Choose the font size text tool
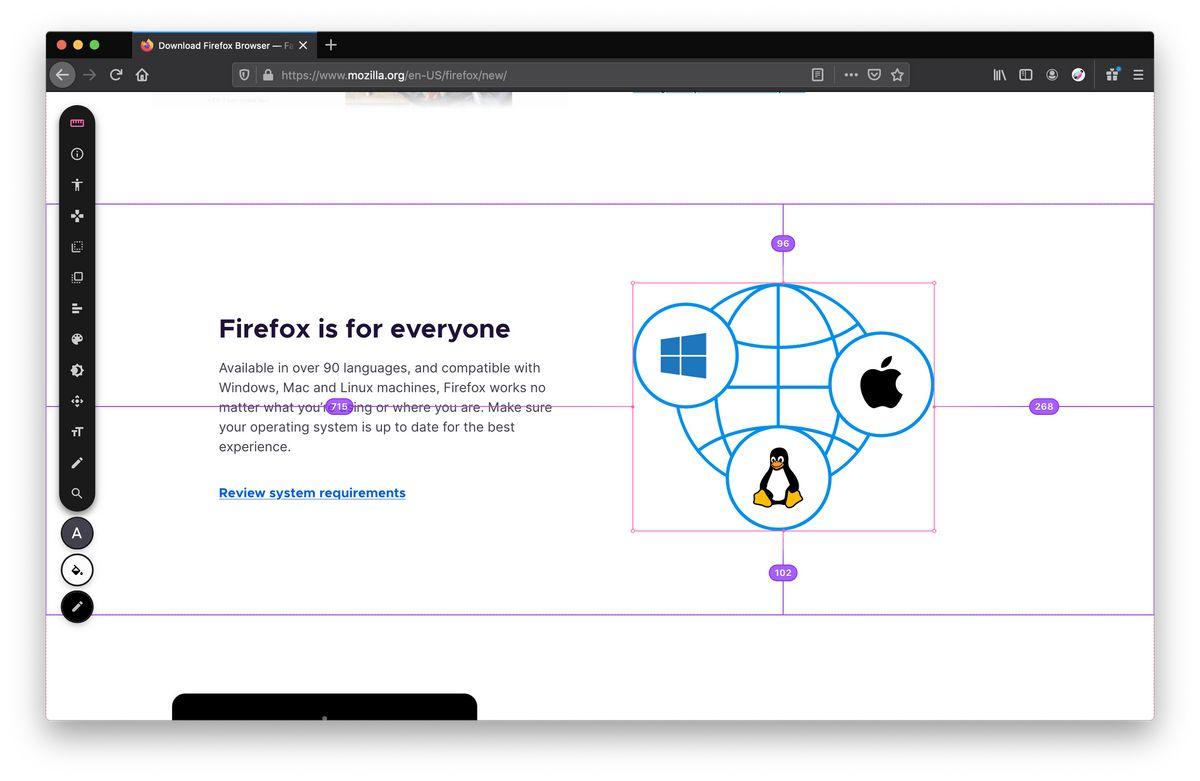Viewport: 1200px width, 781px height. 77,432
